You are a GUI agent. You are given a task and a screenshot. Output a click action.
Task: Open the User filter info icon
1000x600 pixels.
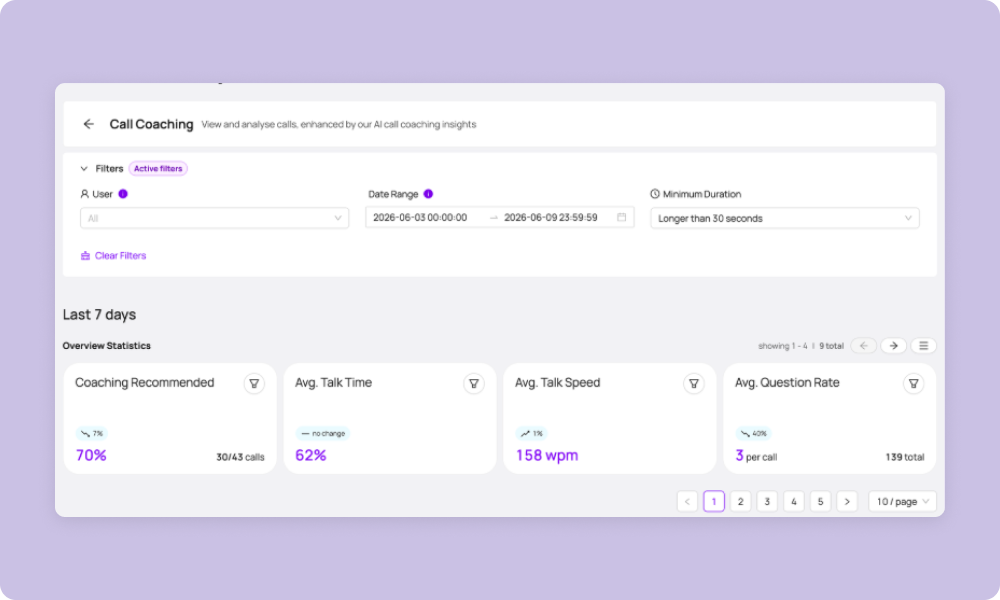[x=123, y=194]
